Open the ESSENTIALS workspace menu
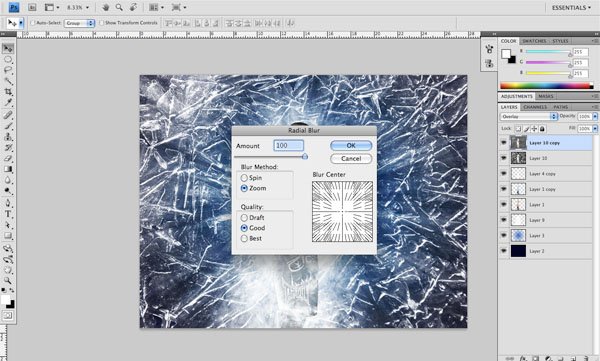The image size is (600, 361). click(x=571, y=8)
